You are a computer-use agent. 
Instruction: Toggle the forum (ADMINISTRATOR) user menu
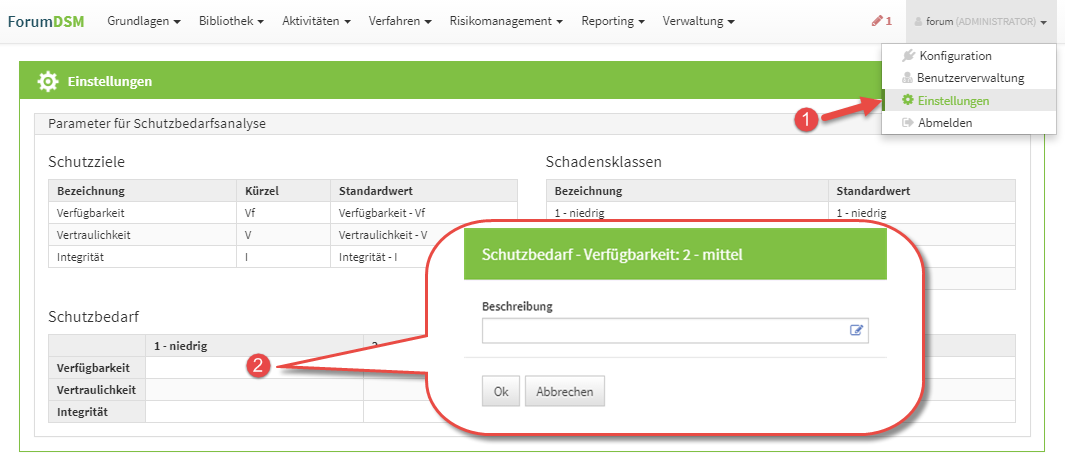coord(980,22)
